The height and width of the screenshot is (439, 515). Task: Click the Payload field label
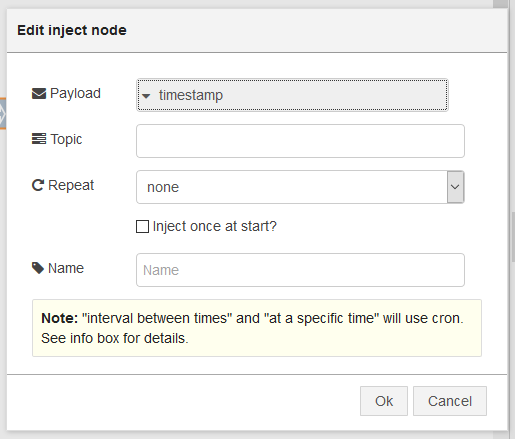(75, 94)
